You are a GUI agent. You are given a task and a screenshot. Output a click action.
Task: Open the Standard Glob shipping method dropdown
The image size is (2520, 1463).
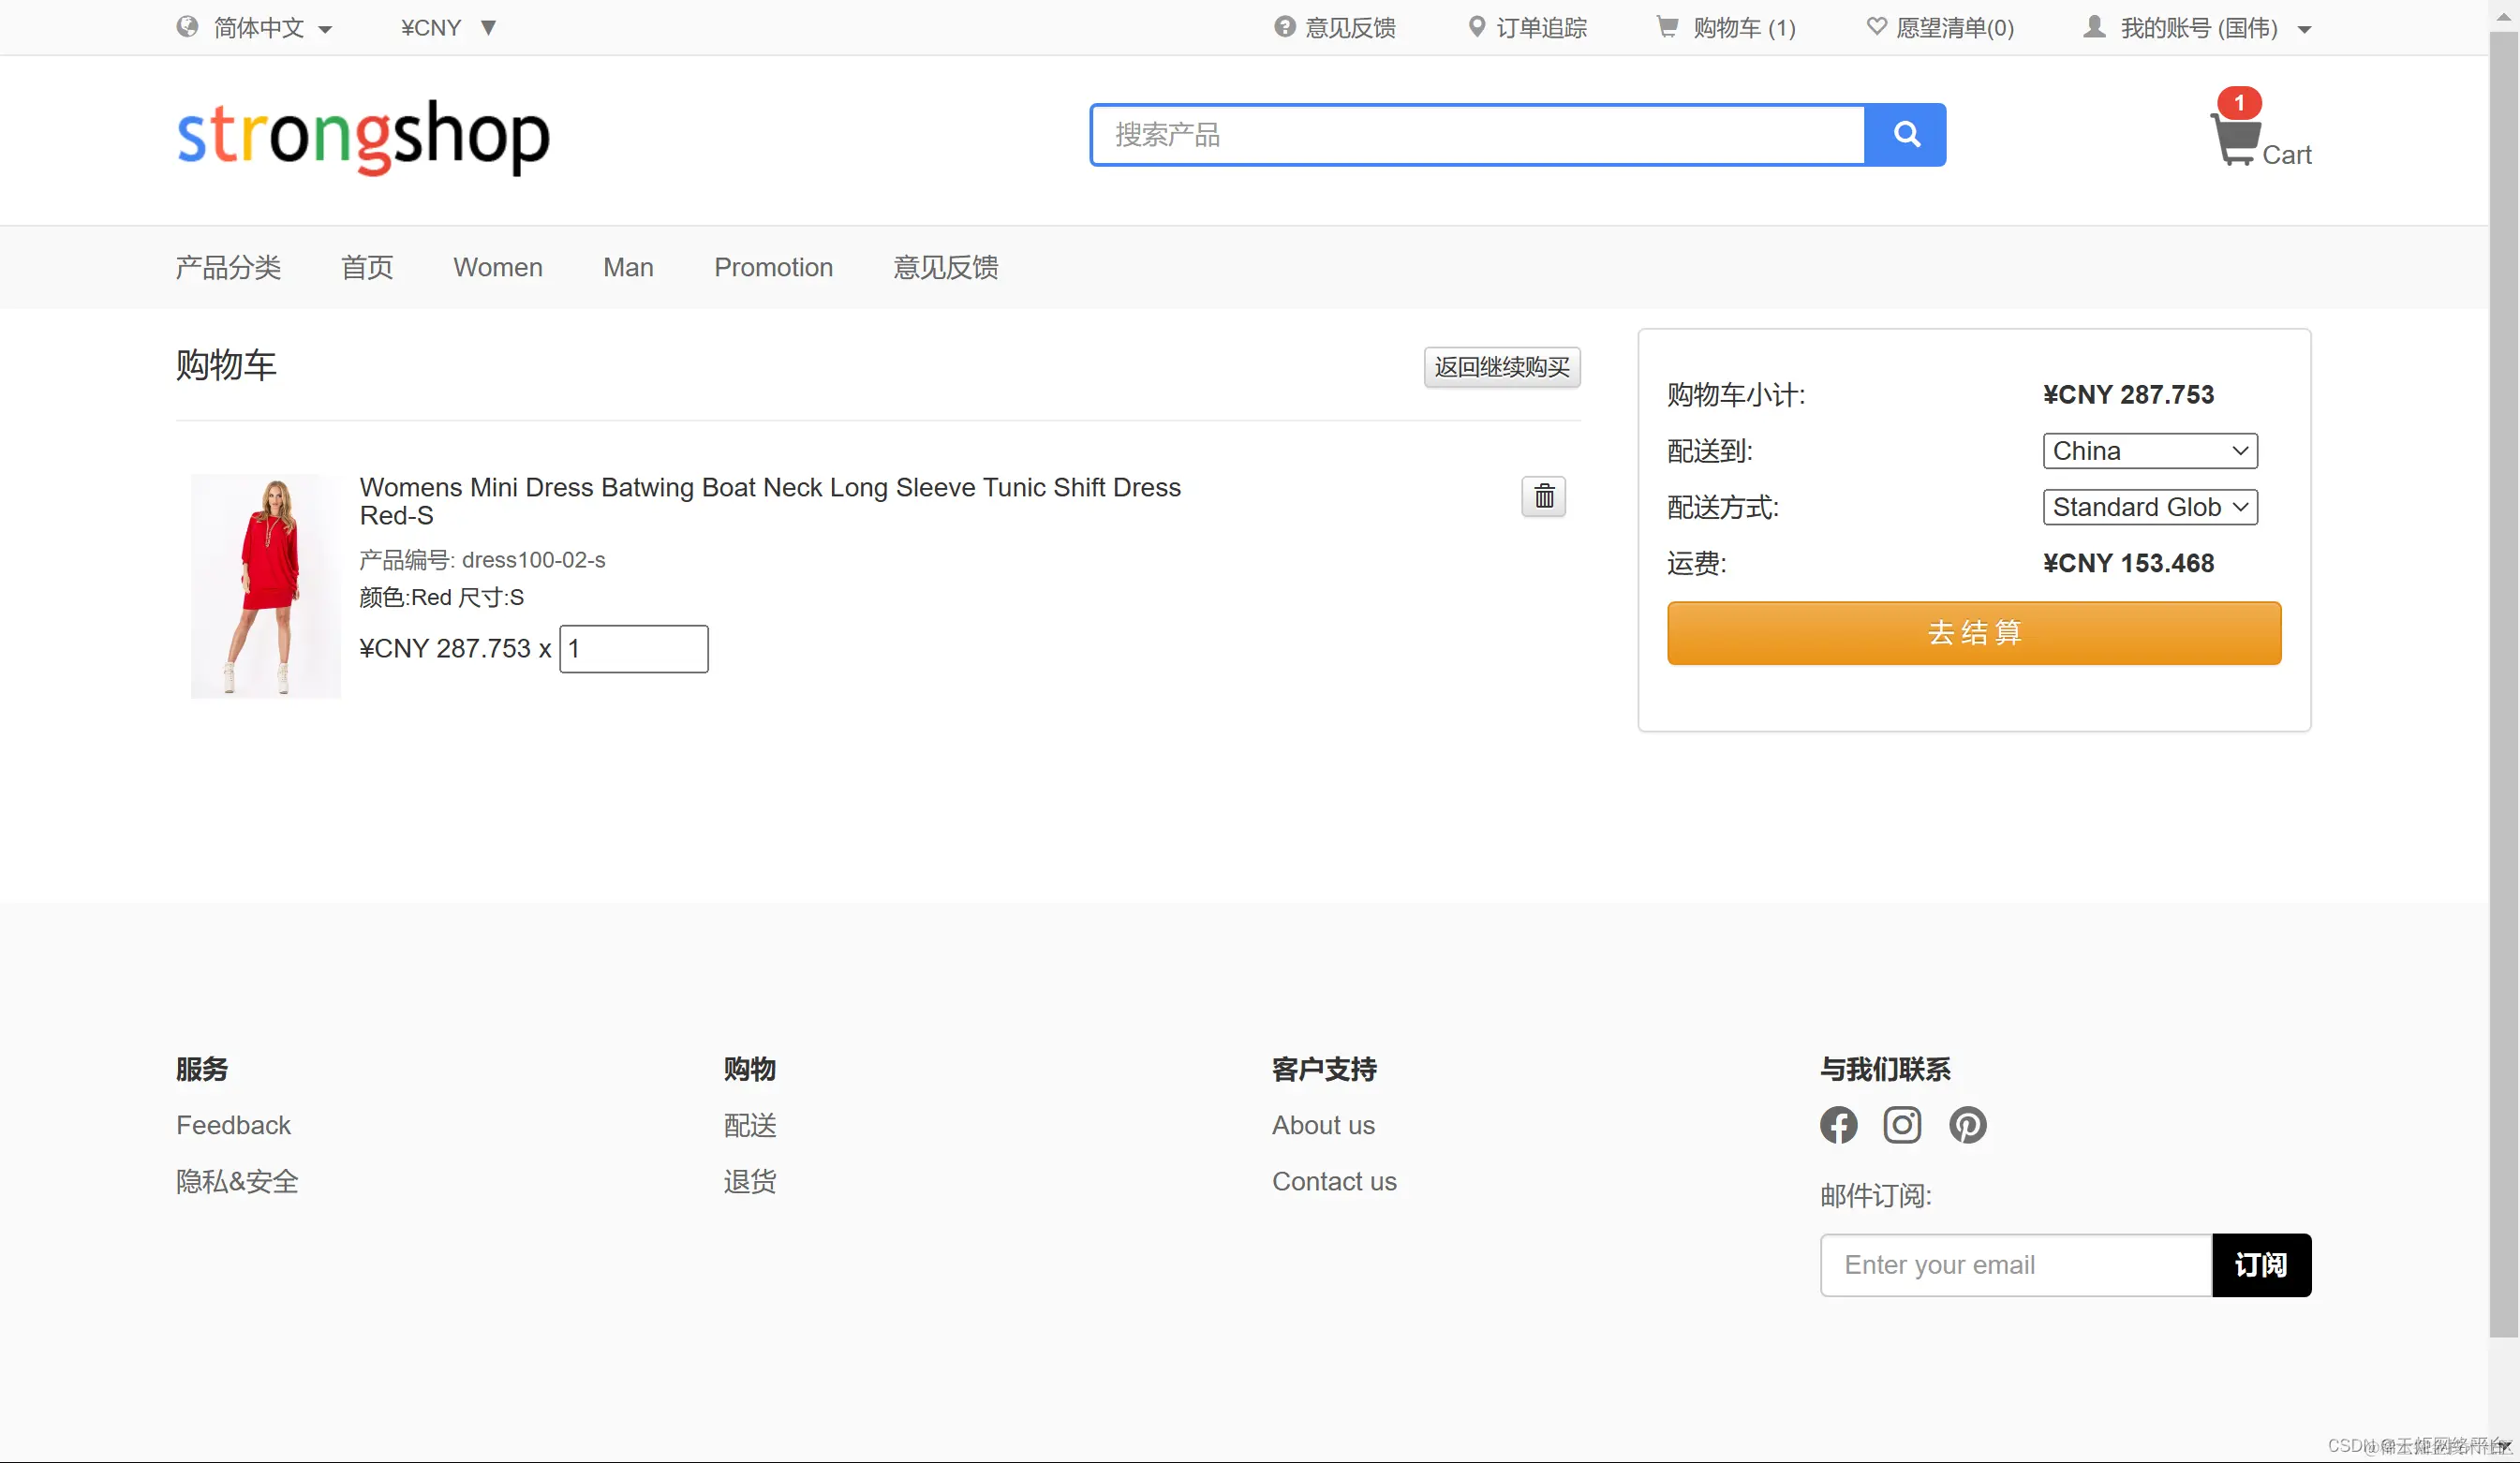2149,507
